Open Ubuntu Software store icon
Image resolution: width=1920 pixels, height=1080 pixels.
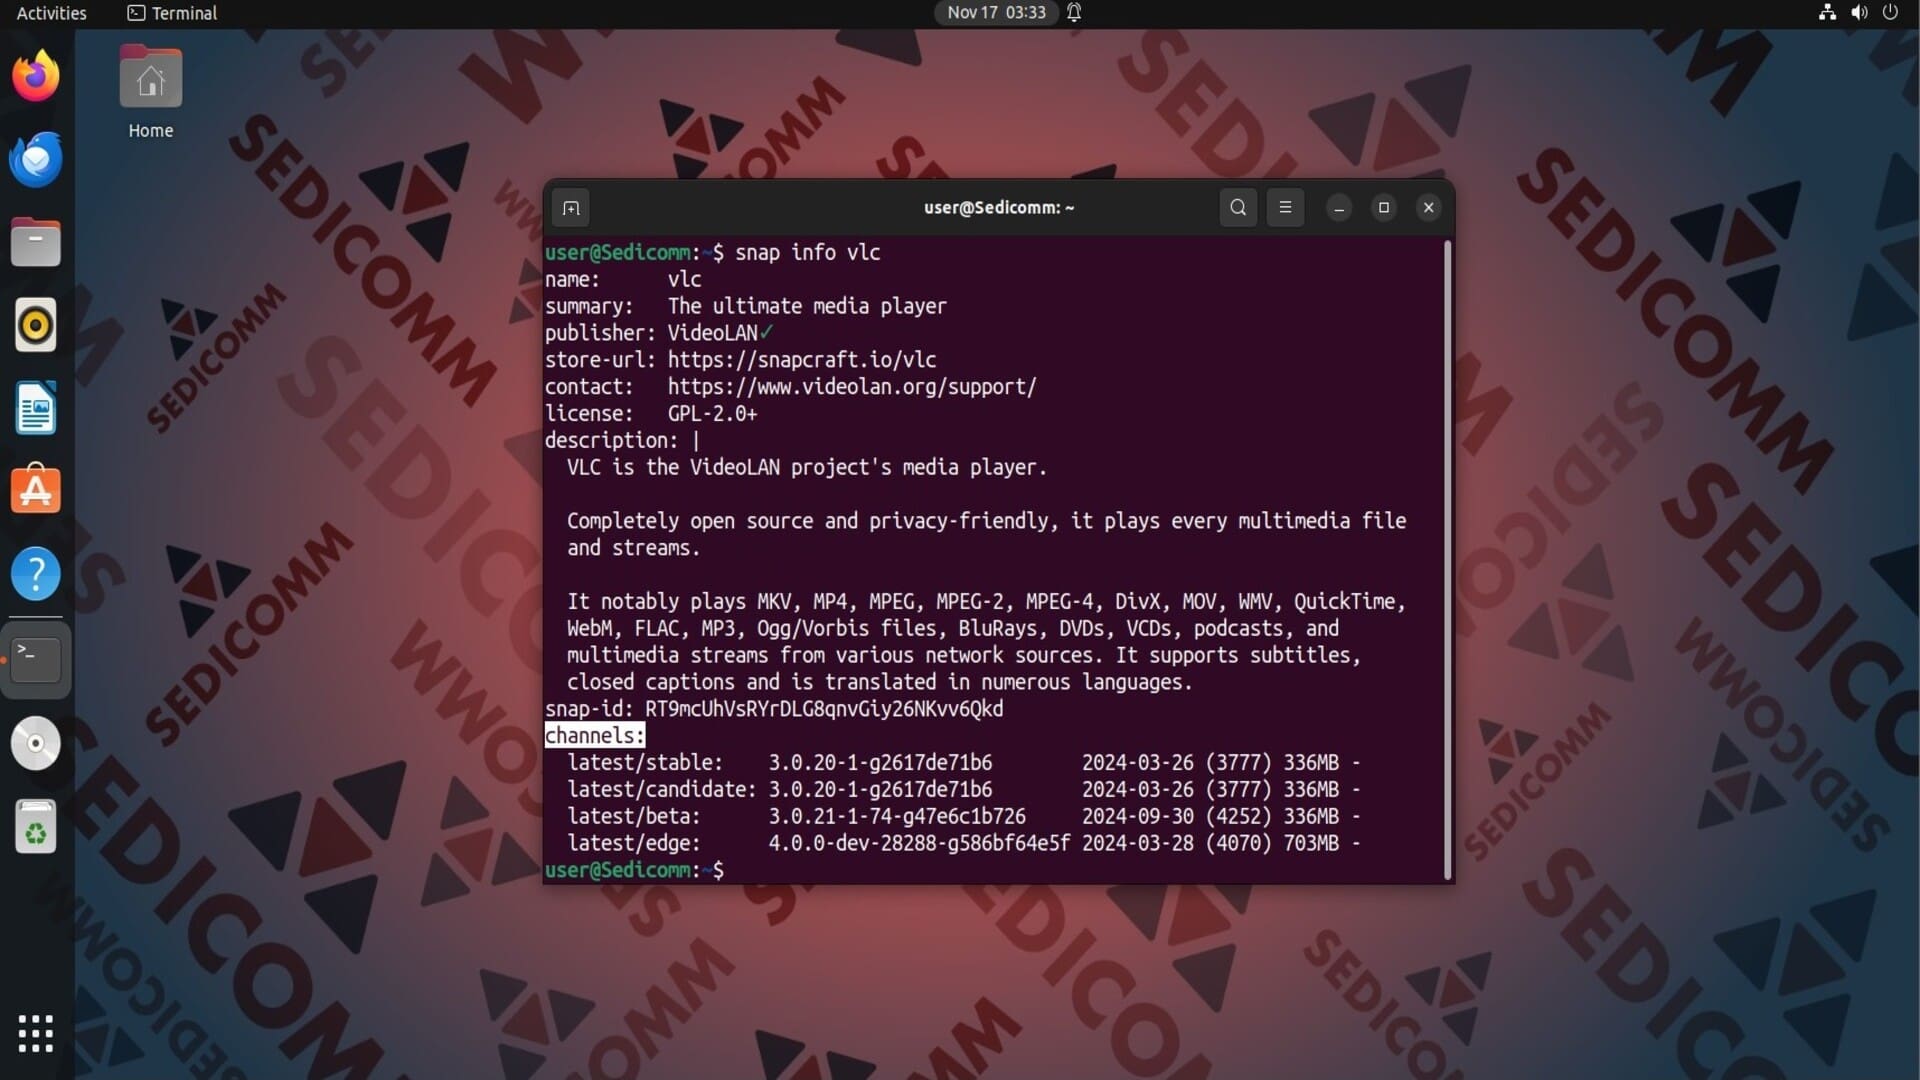click(x=36, y=491)
